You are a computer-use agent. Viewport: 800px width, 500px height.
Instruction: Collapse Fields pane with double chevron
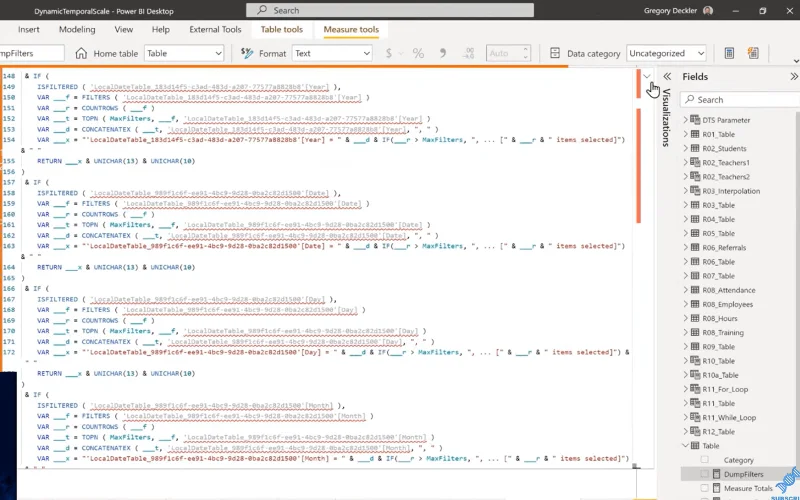click(794, 77)
